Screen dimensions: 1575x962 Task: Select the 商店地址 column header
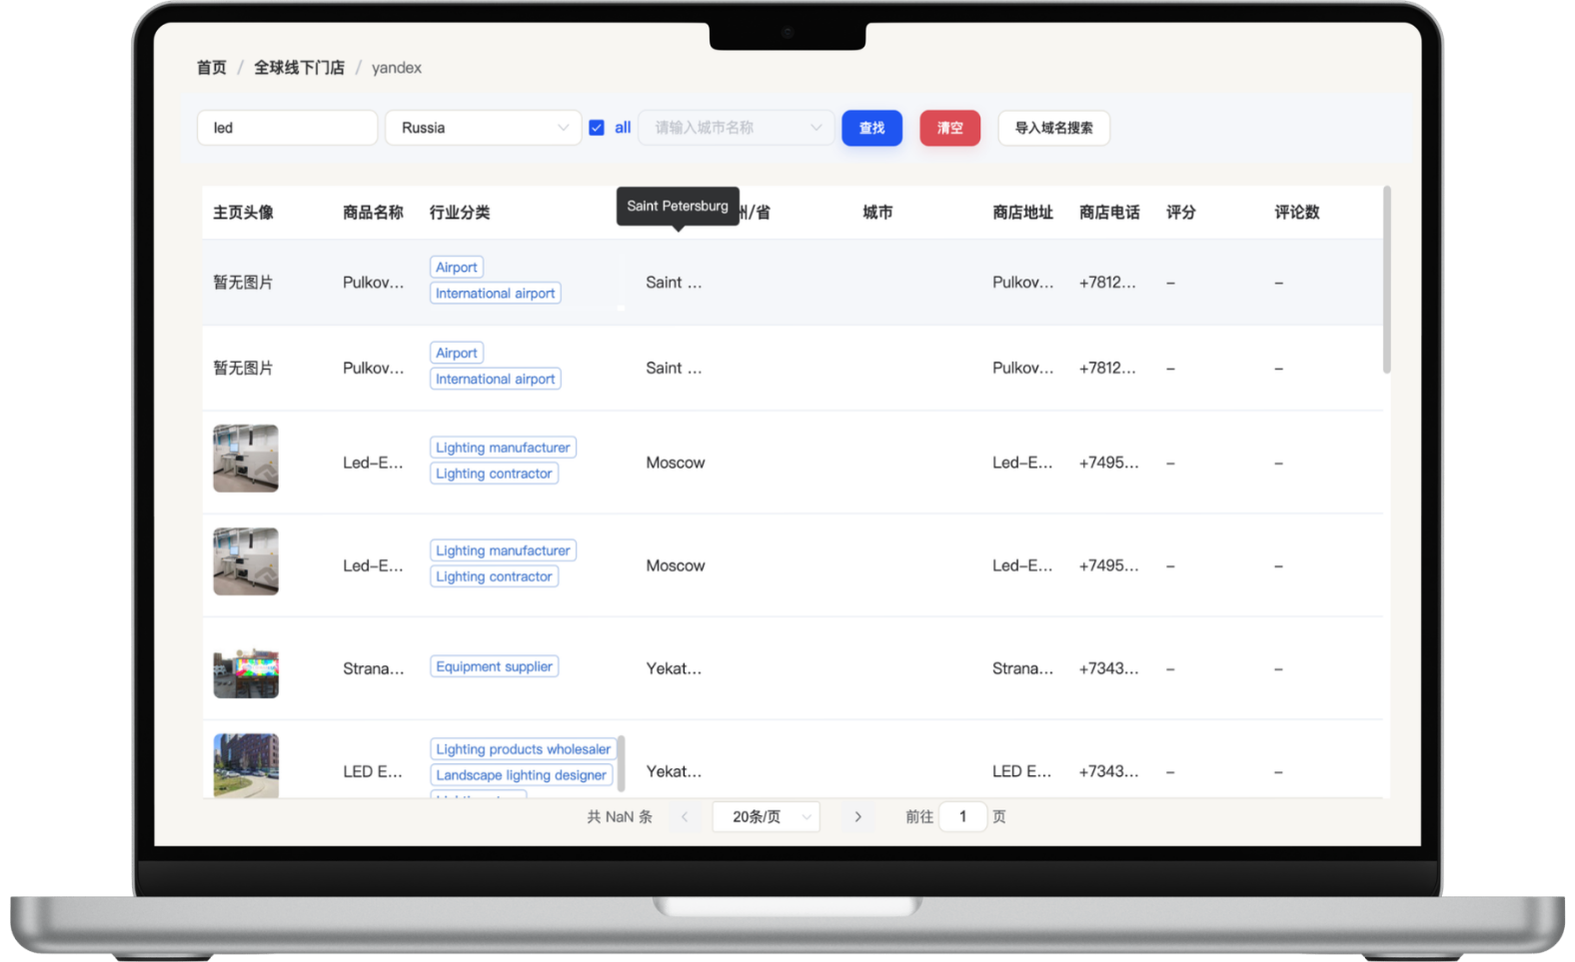tap(1023, 212)
